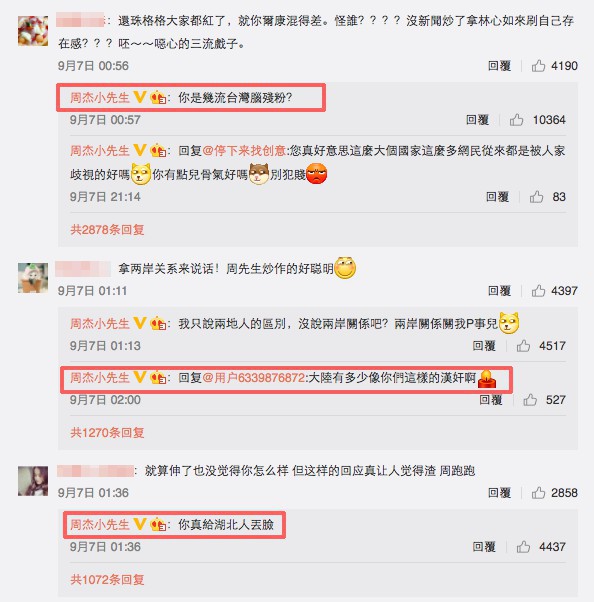Screen dimensions: 594x602
Task: Reply to the 00:57 response
Action: pos(477,120)
